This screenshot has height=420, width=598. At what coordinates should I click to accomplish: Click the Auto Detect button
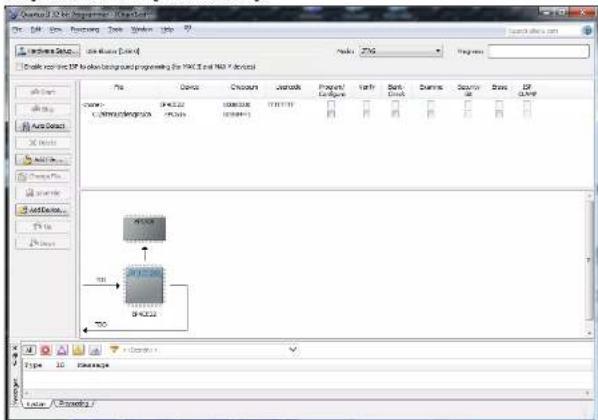43,126
